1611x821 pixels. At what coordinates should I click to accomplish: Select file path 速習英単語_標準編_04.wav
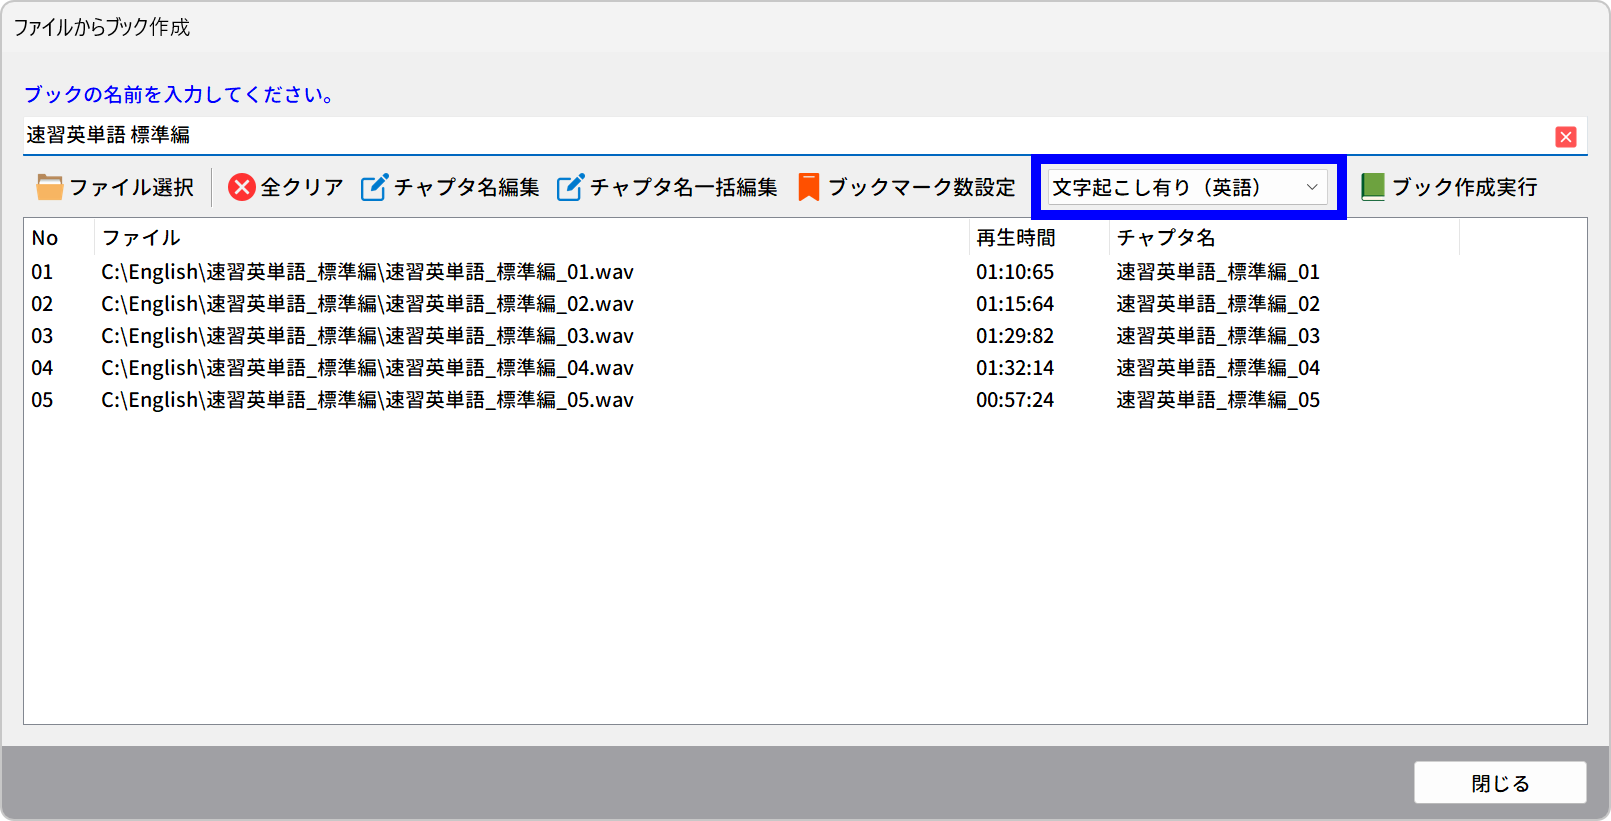[367, 368]
